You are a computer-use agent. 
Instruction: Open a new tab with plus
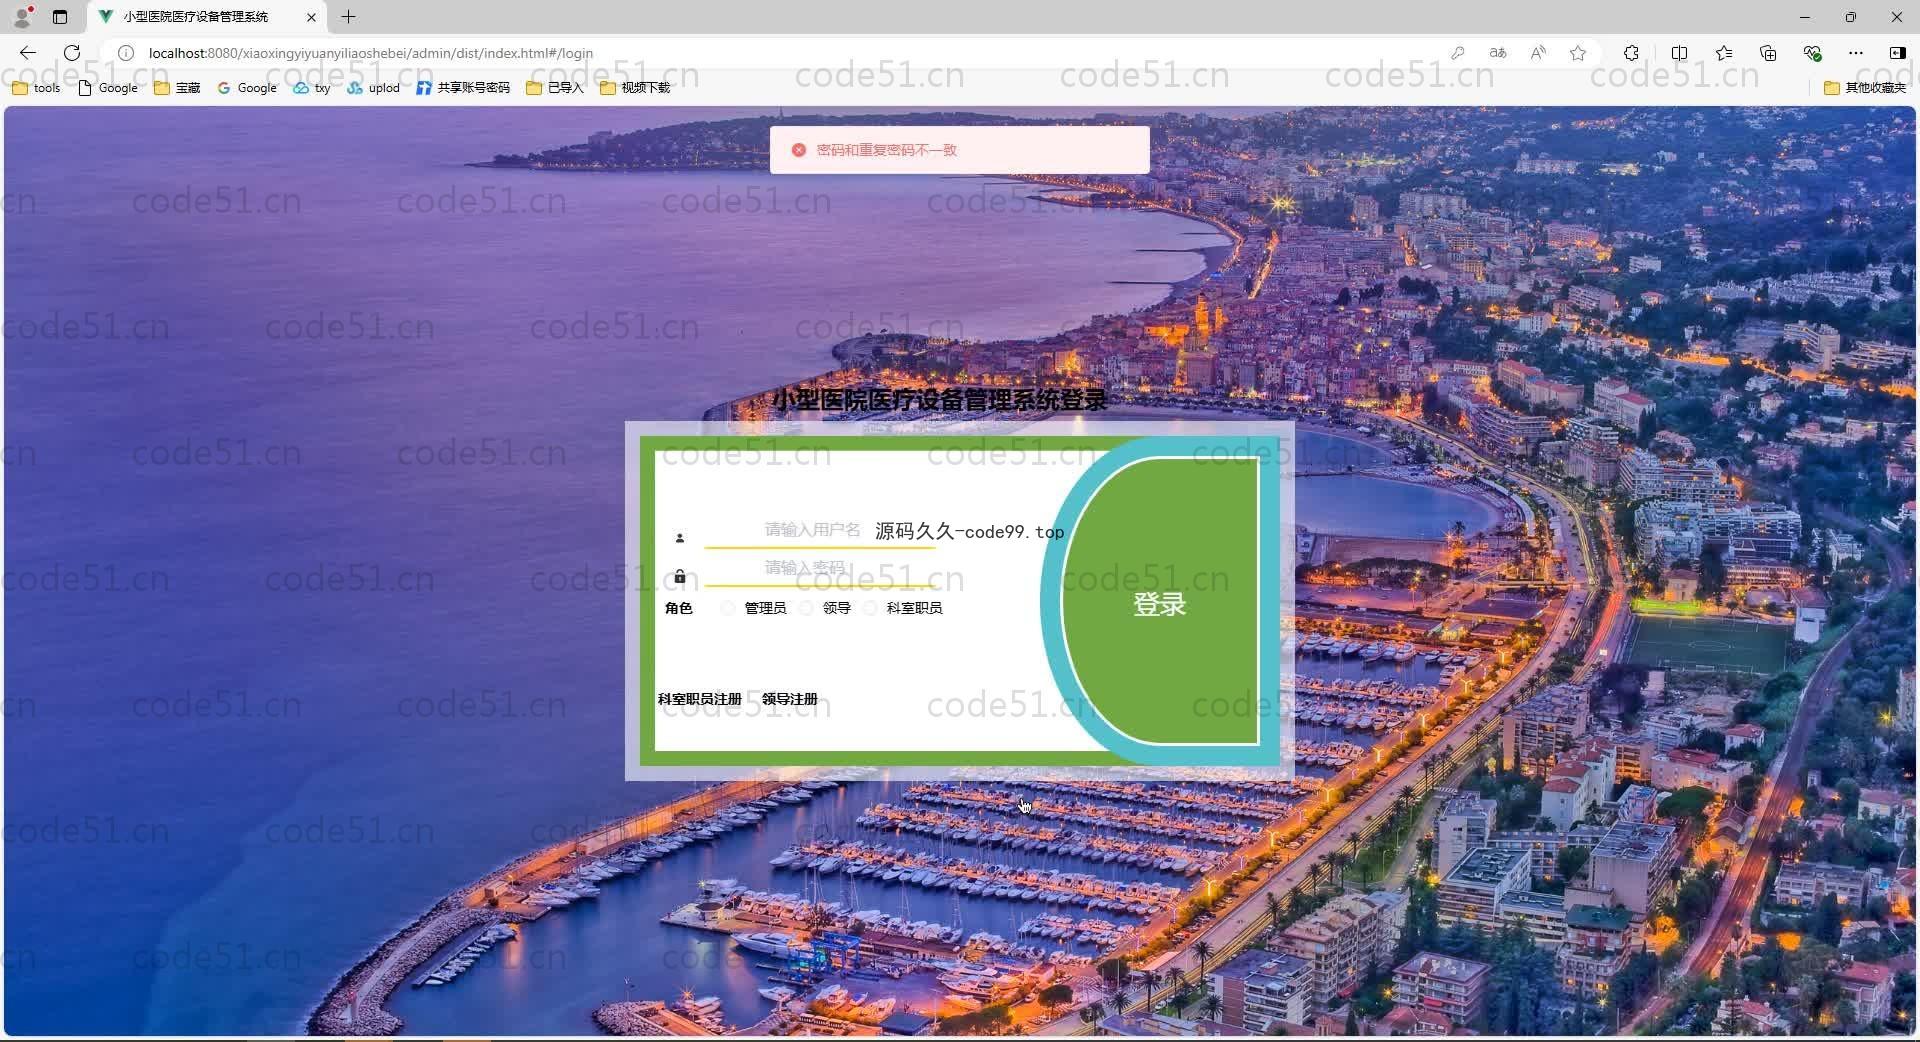point(348,17)
